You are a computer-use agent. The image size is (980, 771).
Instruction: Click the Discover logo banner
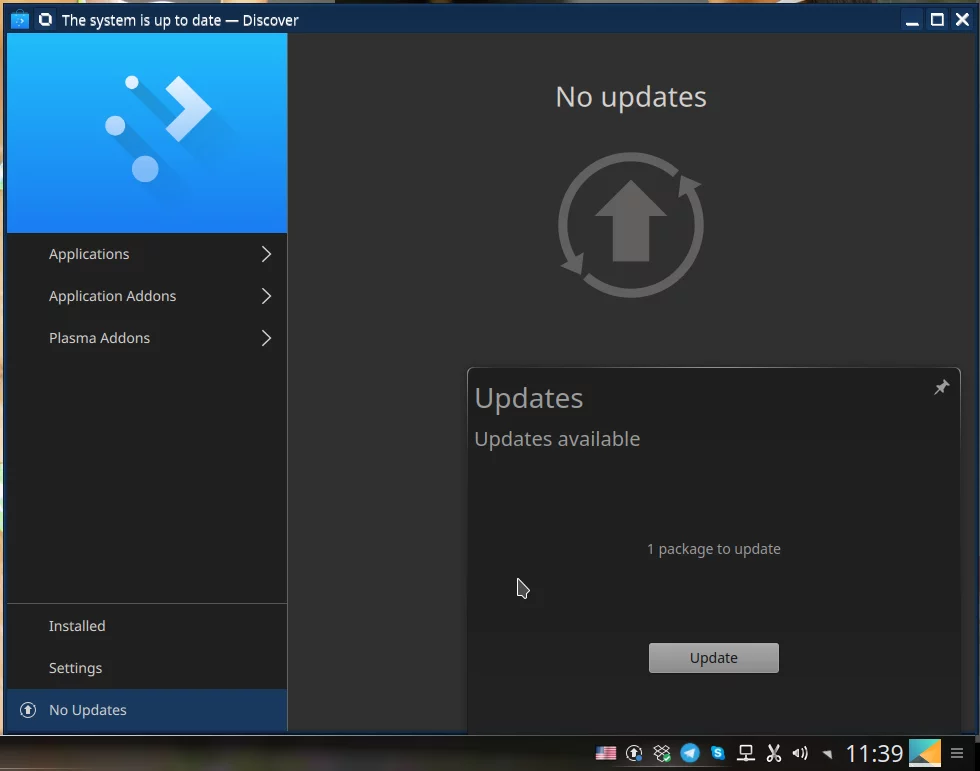pos(147,133)
